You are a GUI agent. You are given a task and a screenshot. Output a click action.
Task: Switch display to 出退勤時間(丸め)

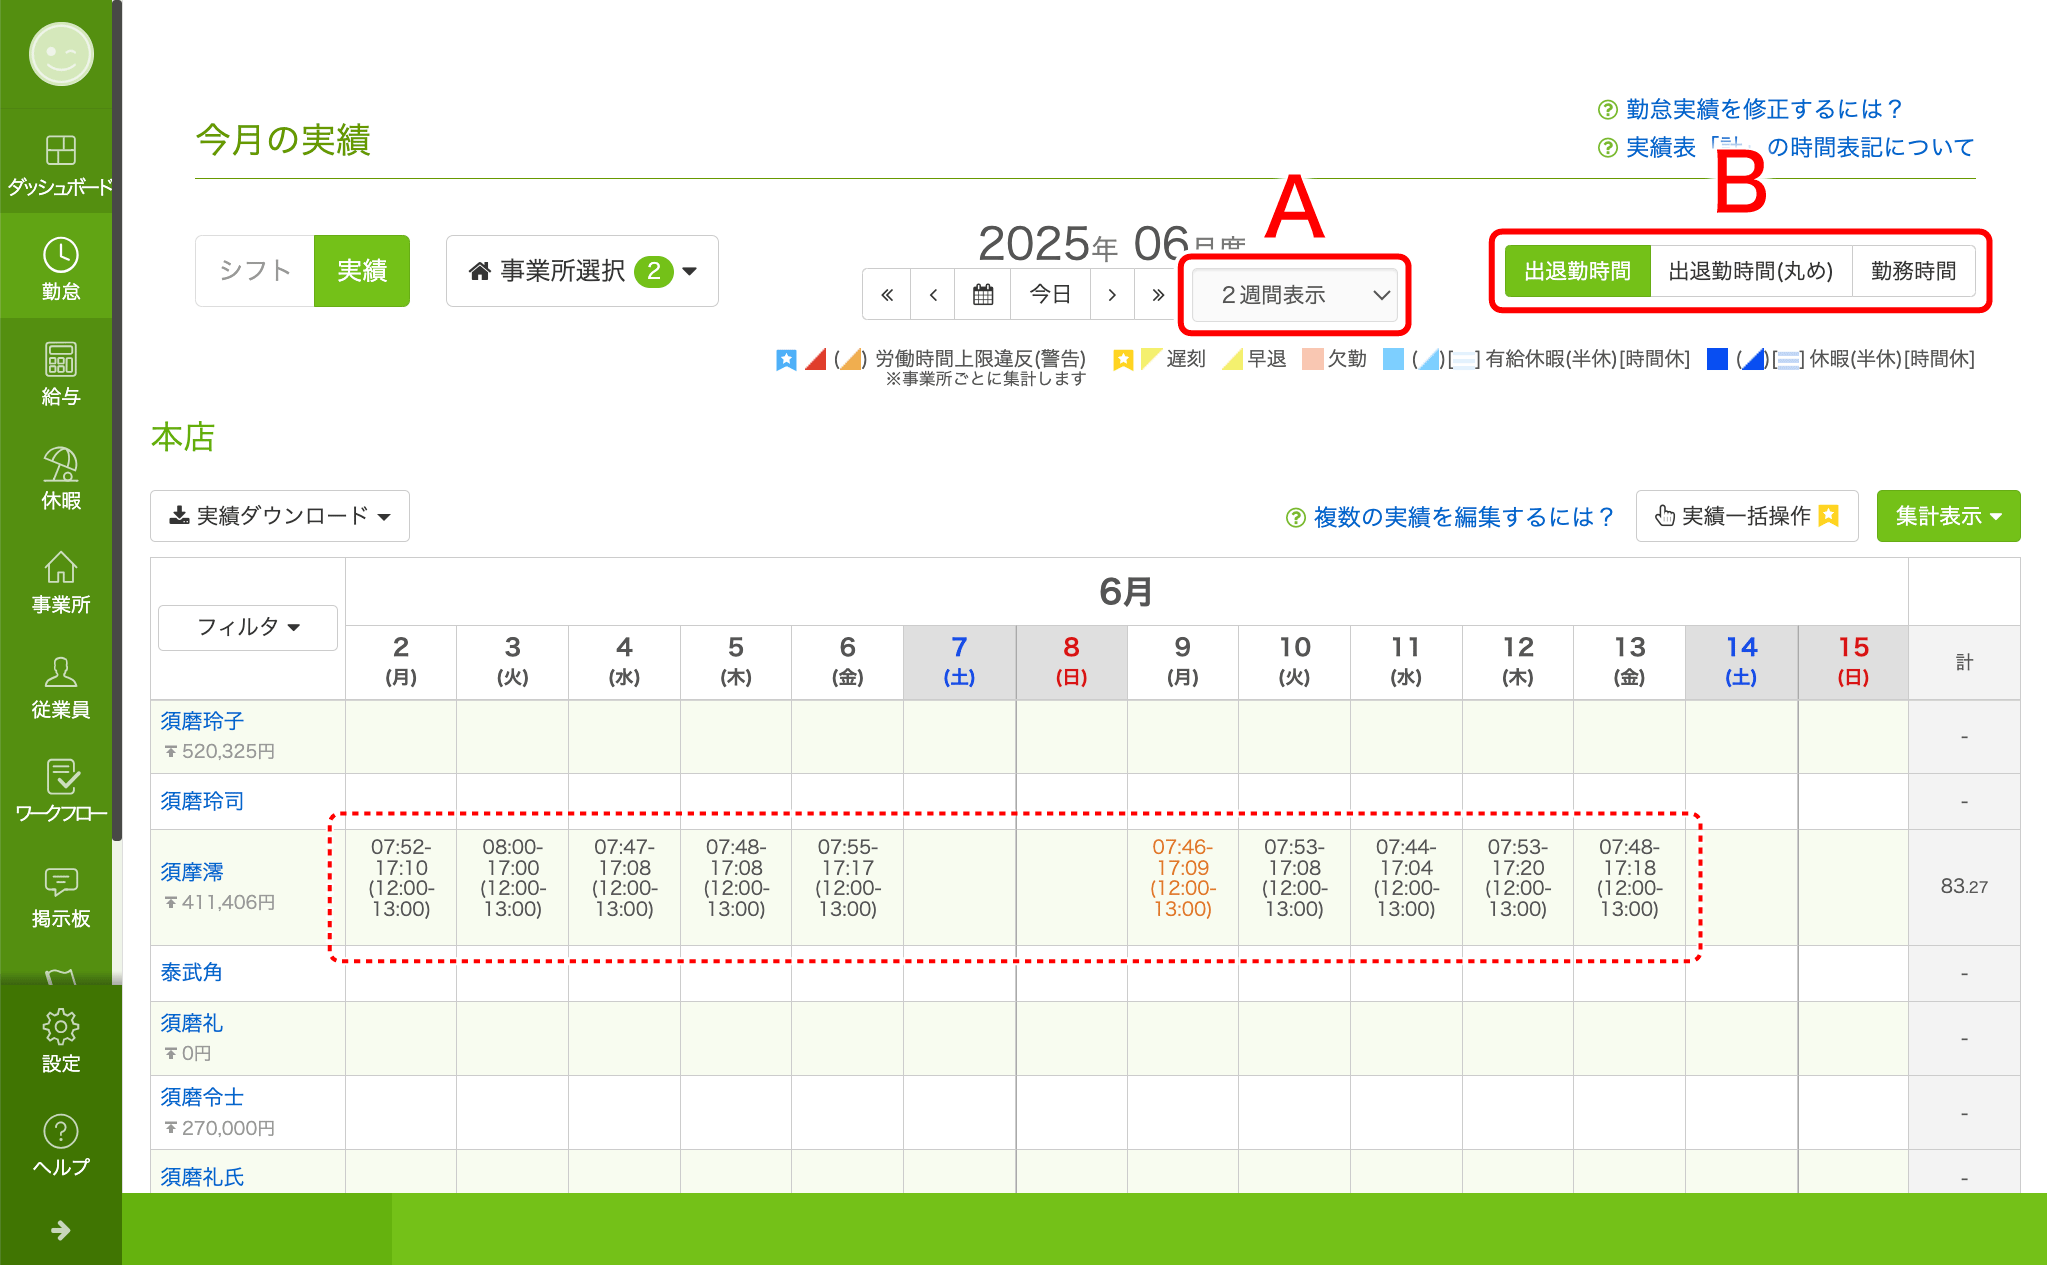[1751, 271]
